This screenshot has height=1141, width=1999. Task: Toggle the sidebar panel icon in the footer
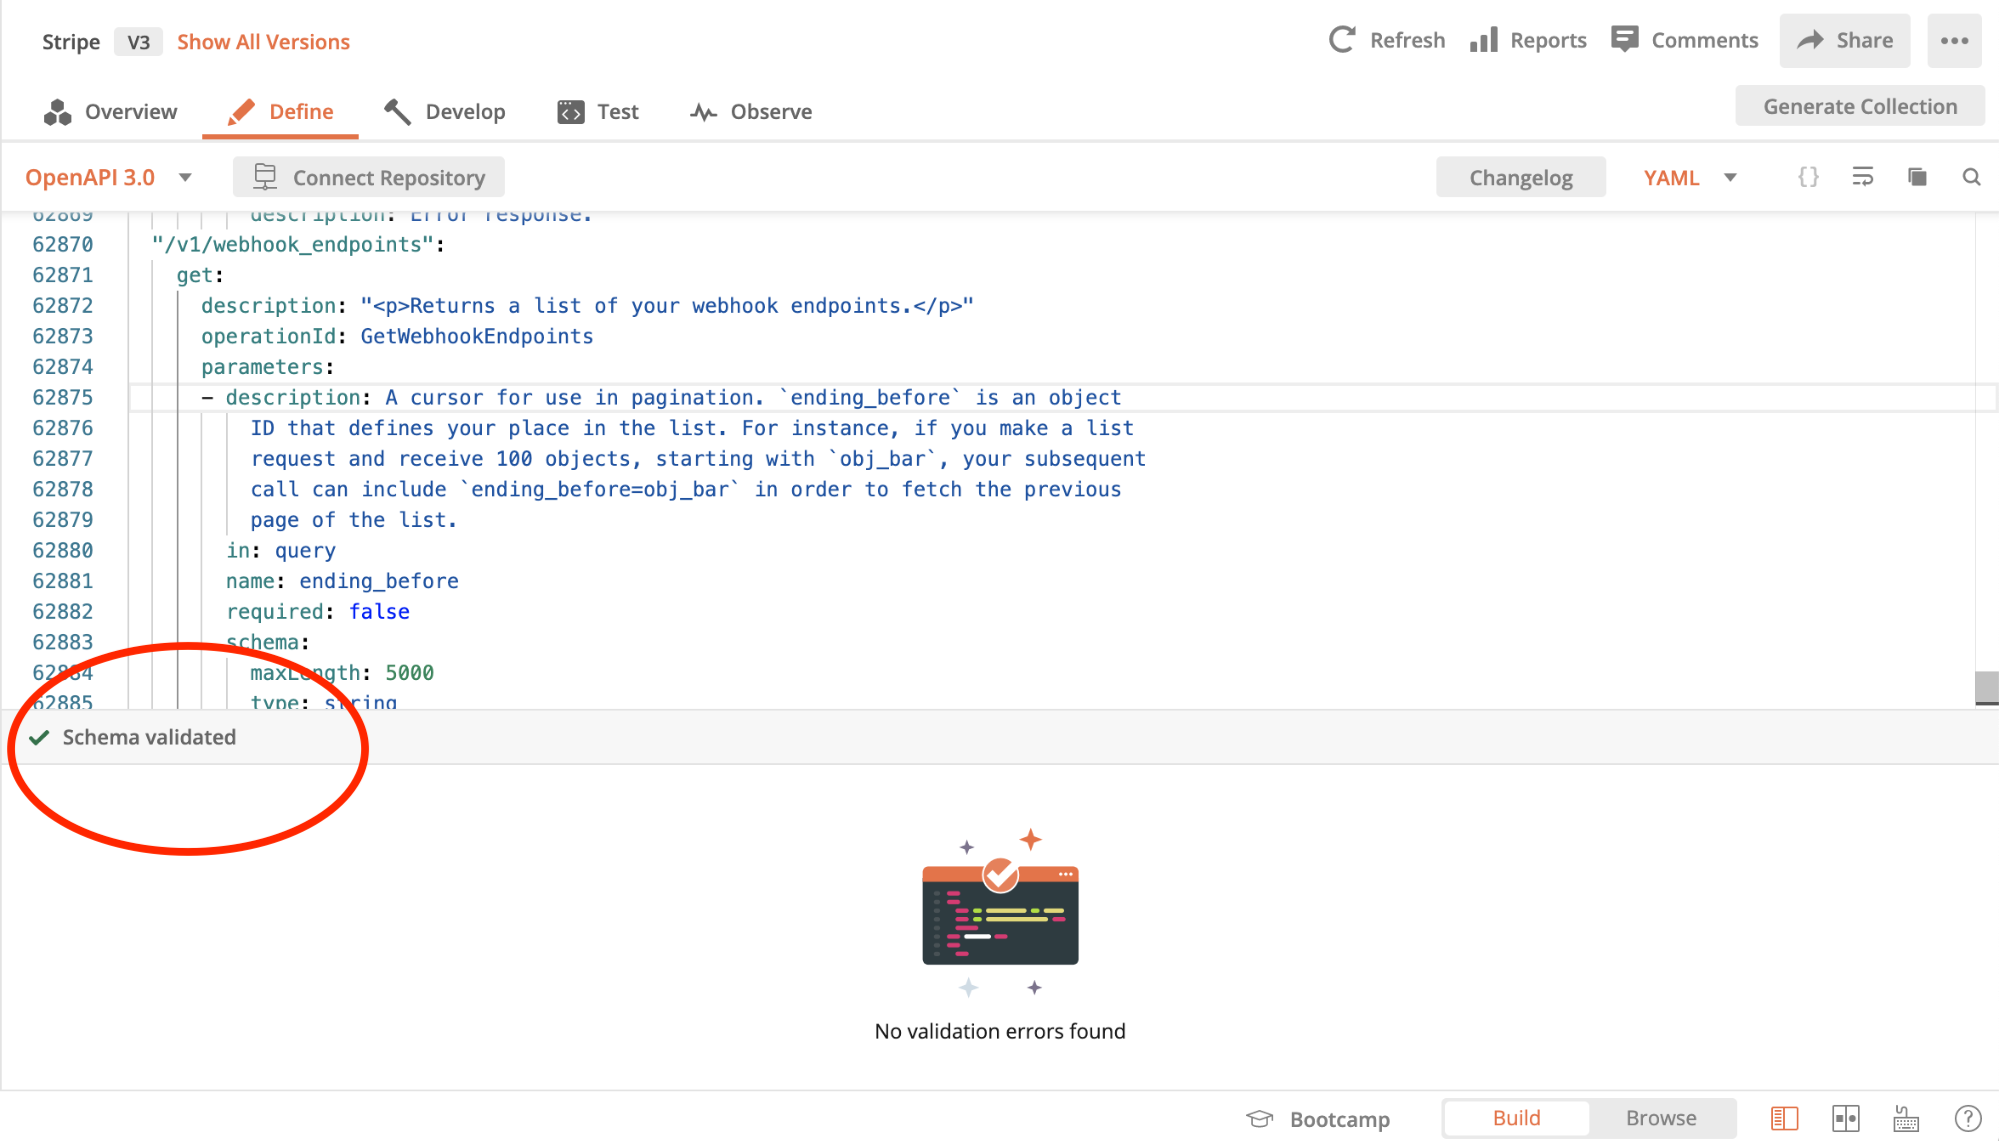[x=1785, y=1118]
